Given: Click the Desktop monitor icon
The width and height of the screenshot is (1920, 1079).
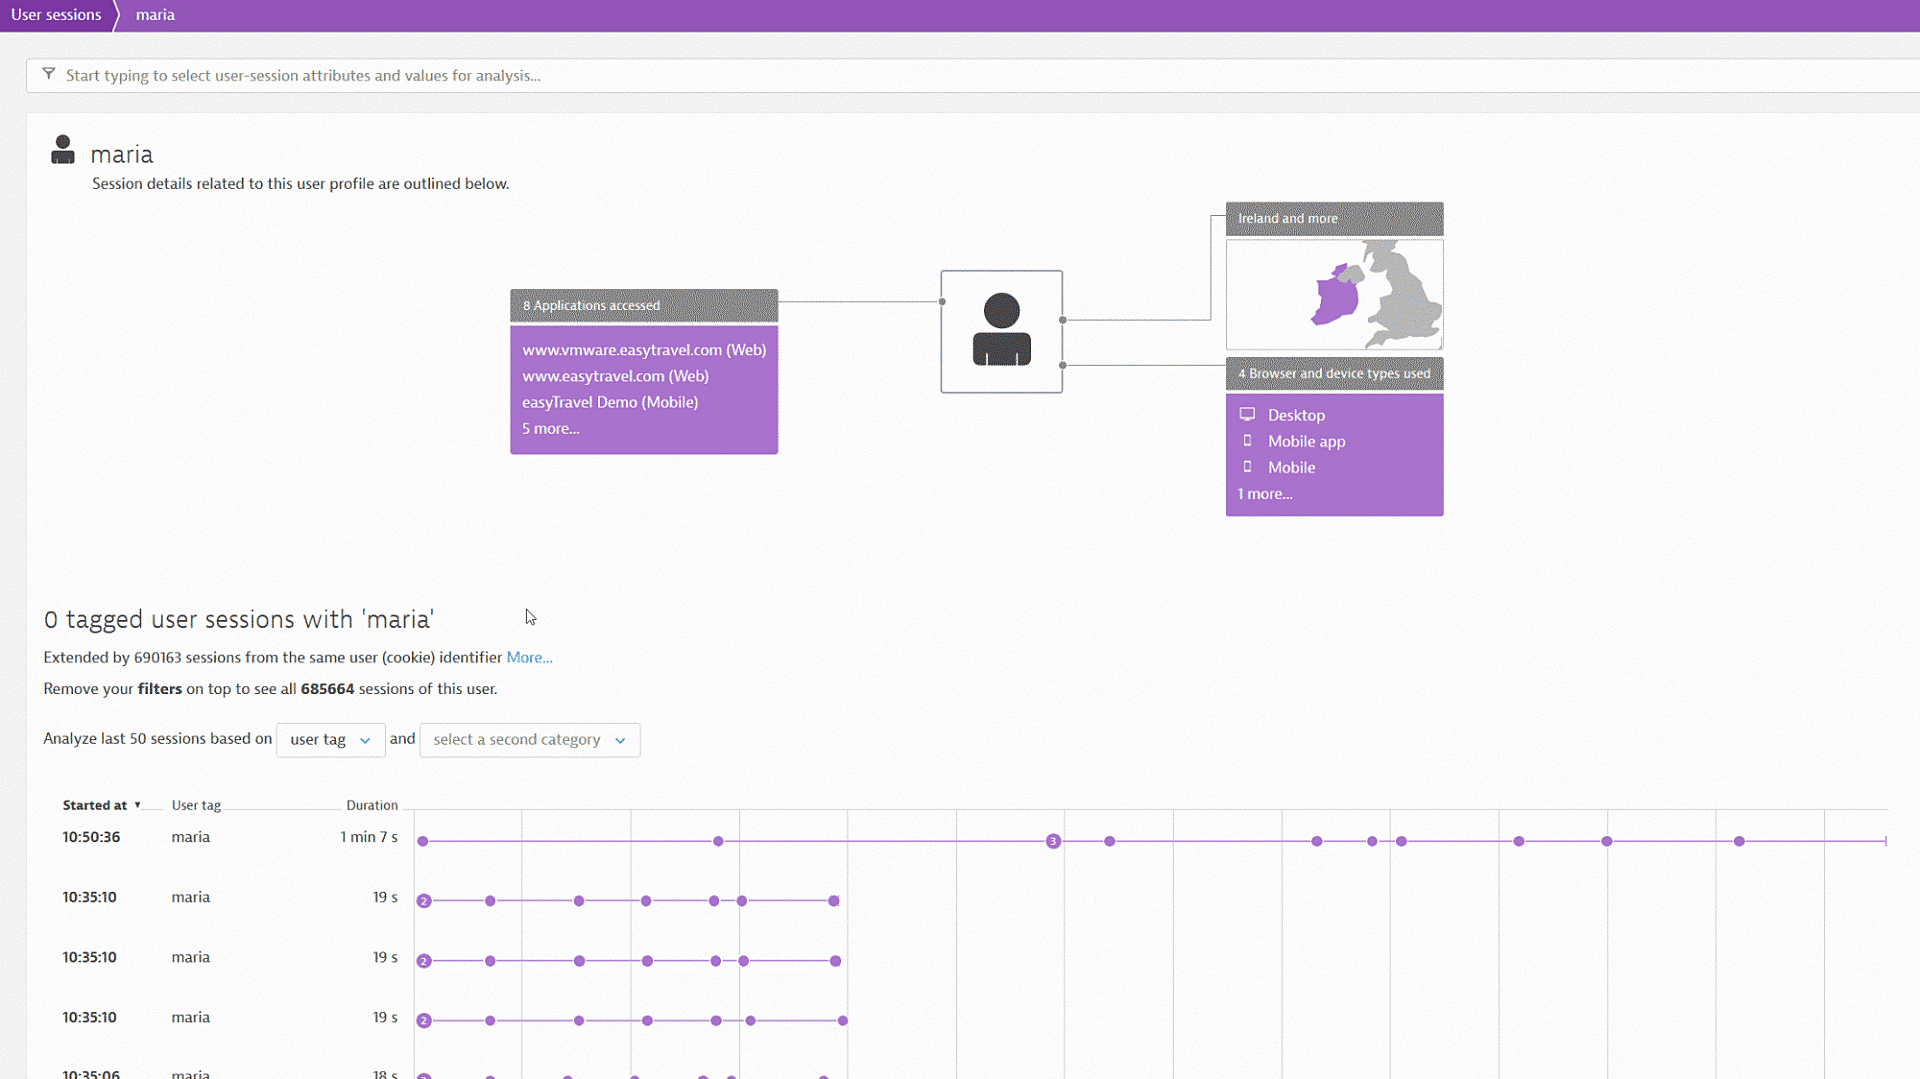Looking at the screenshot, I should [x=1247, y=414].
